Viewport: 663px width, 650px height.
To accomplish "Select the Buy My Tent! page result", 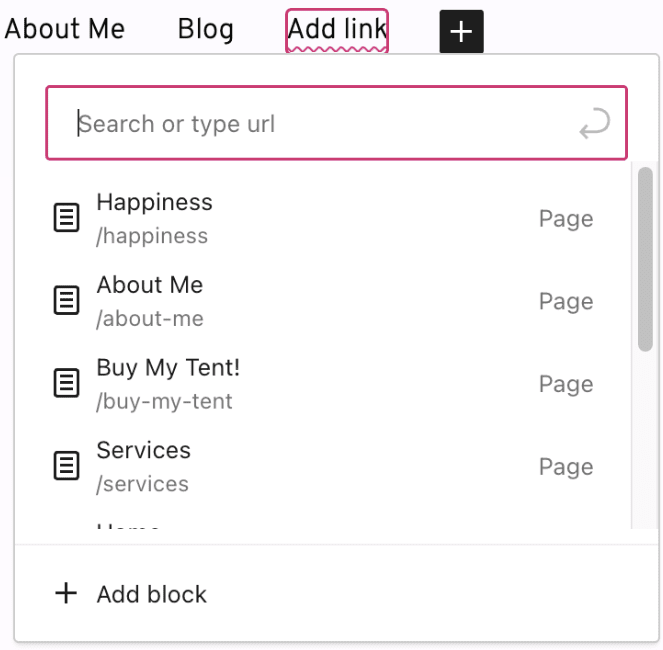I will tap(168, 368).
